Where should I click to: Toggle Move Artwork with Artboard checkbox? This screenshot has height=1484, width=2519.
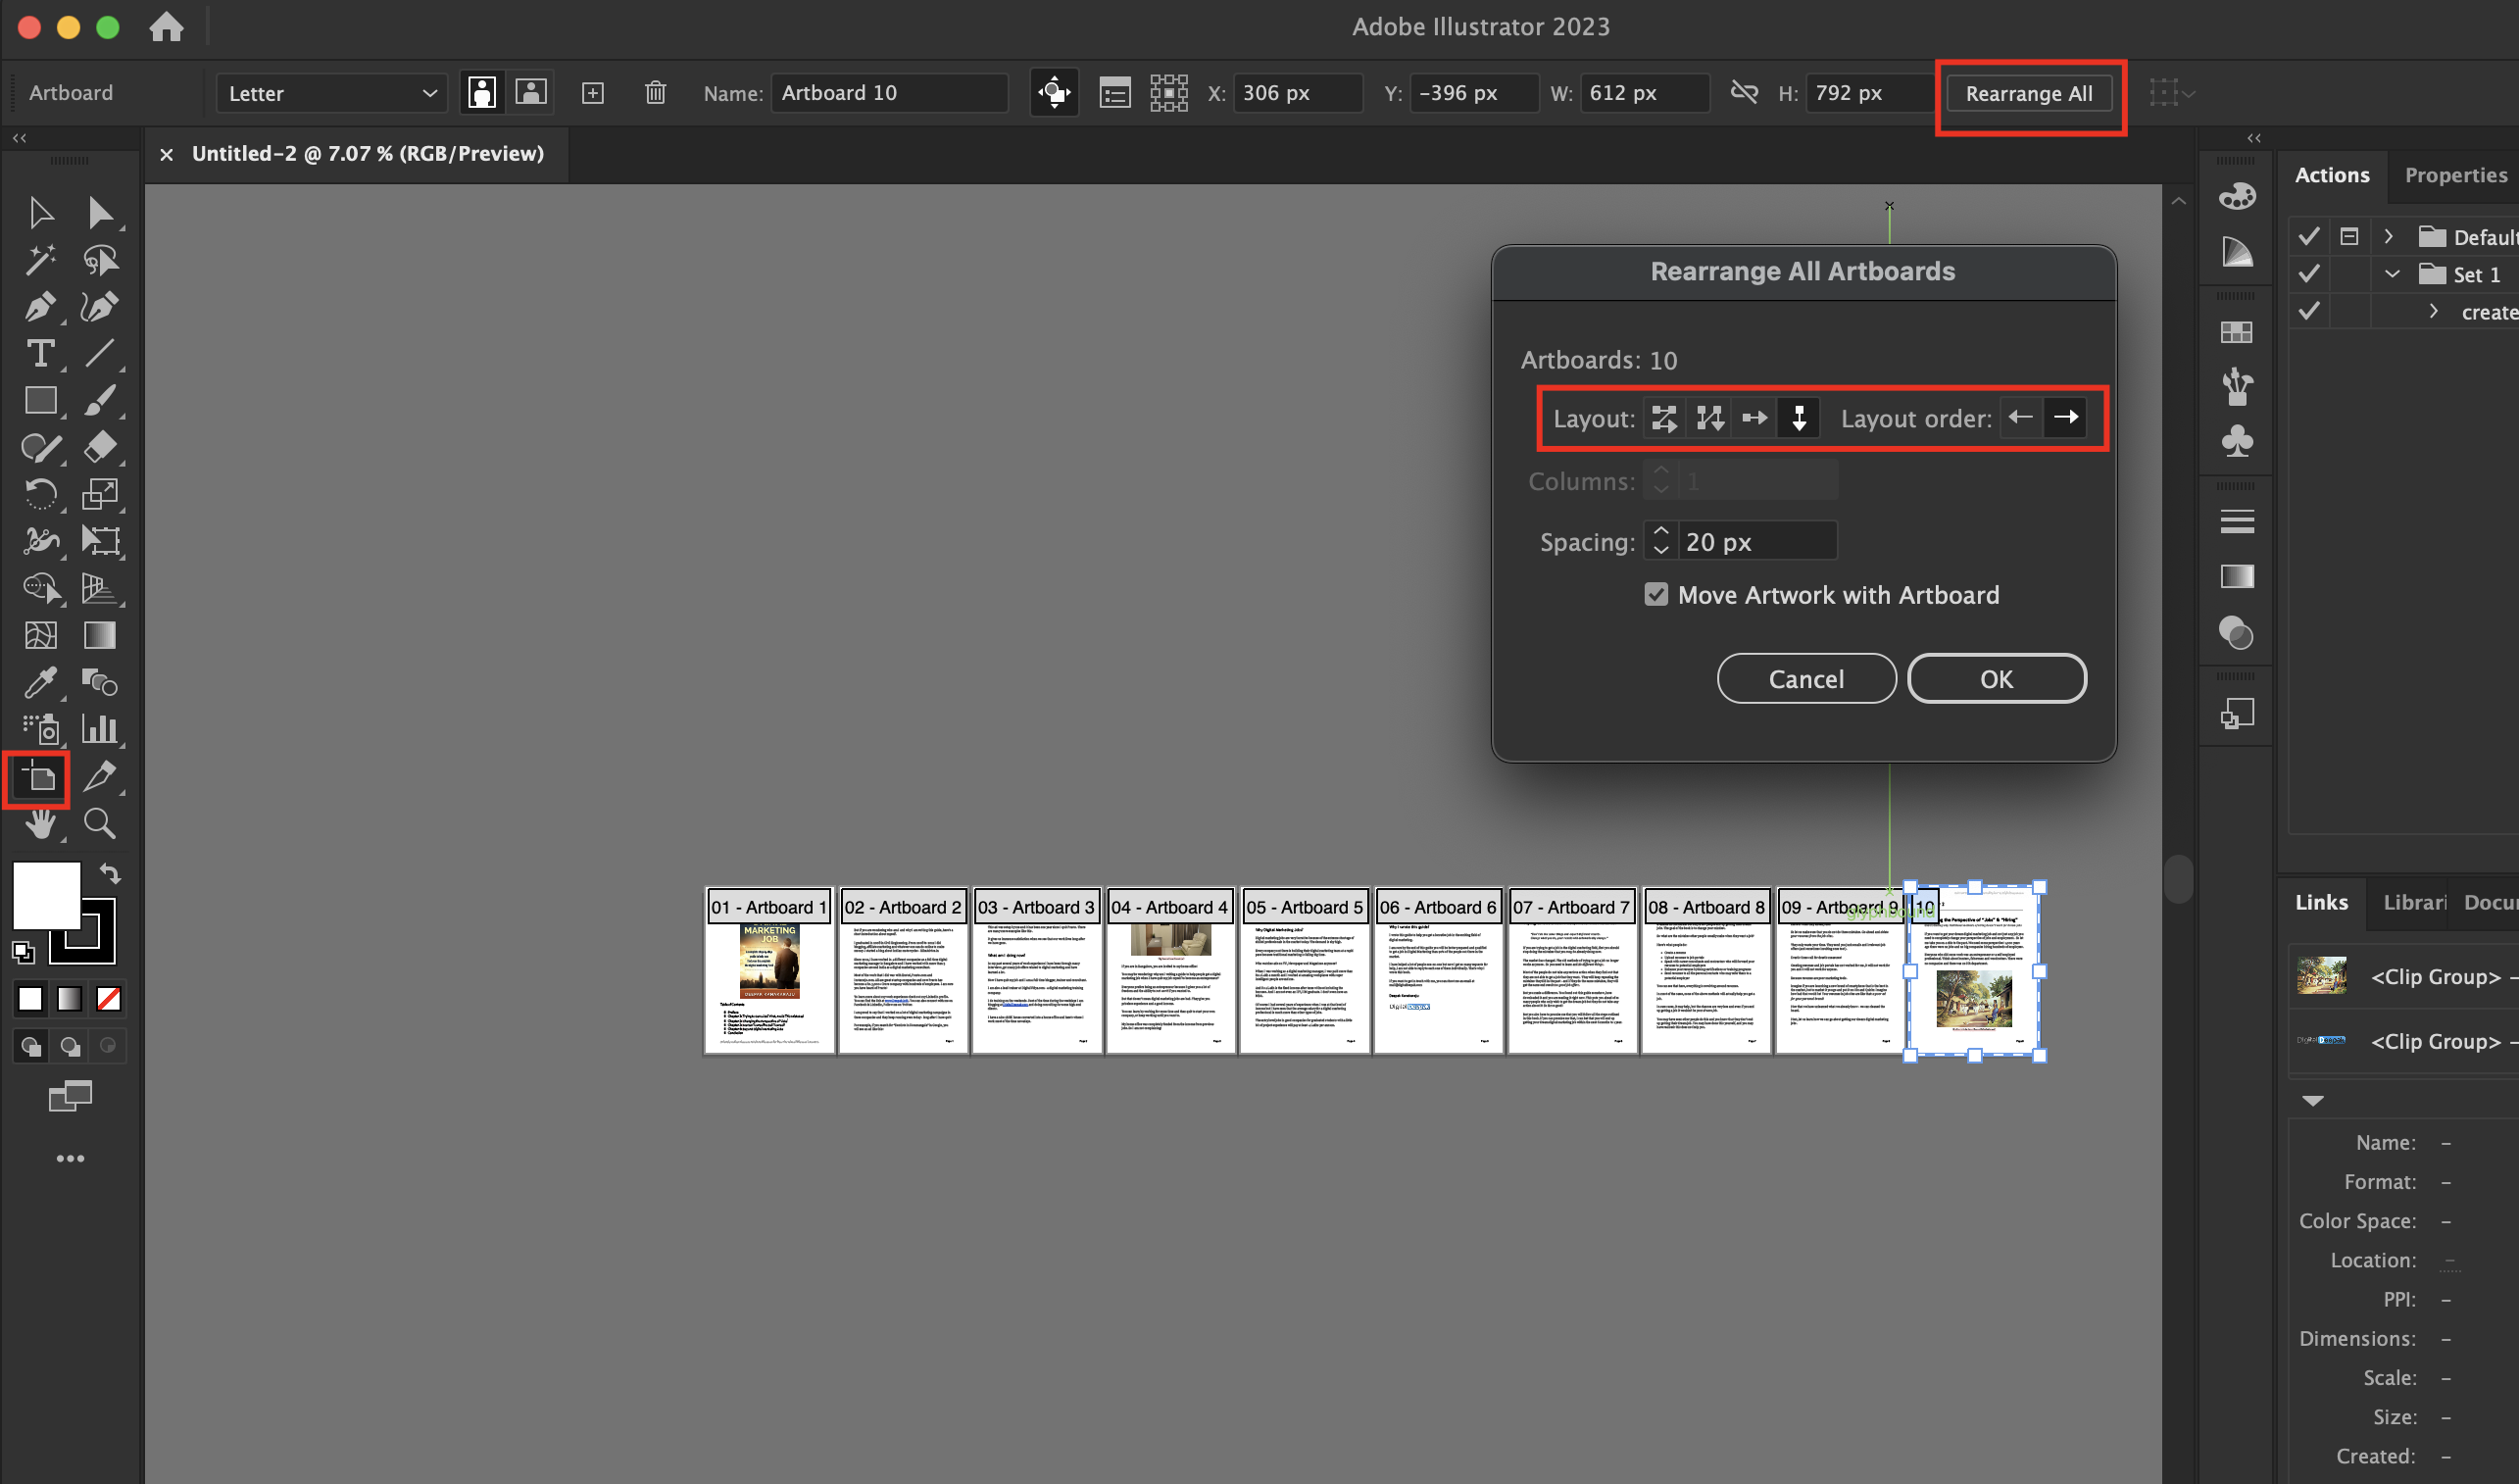tap(1656, 595)
